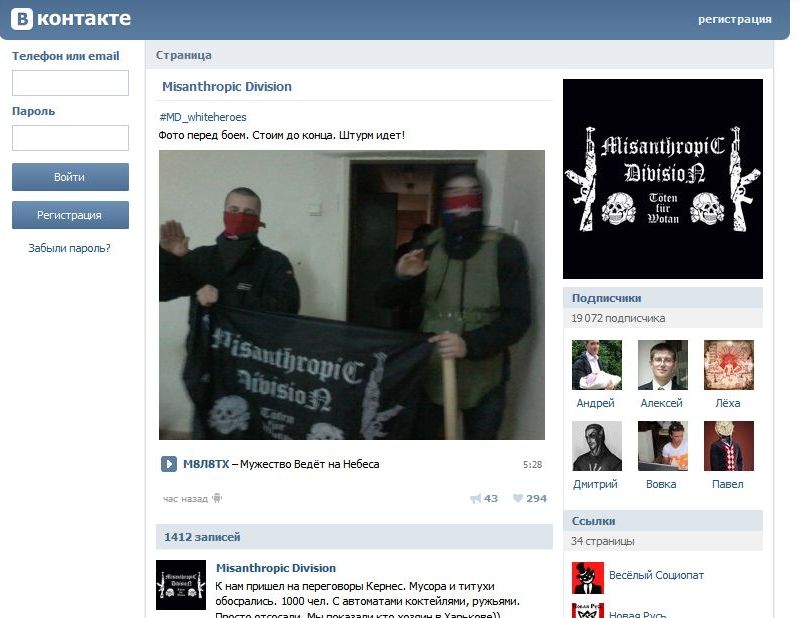This screenshot has height=618, width=800.
Task: Click the Пароль input field
Action: pyautogui.click(x=70, y=138)
